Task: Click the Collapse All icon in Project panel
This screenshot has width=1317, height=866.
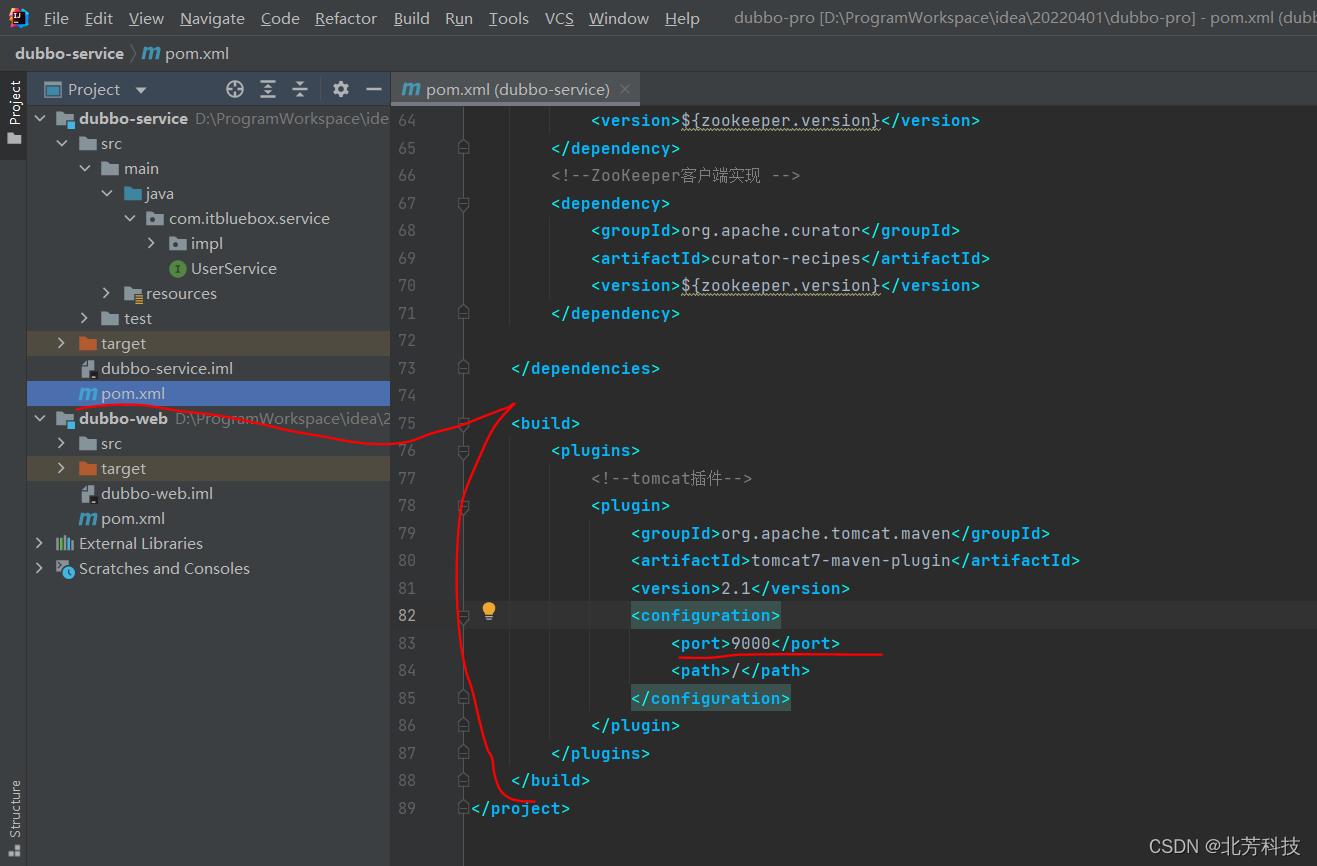Action: pyautogui.click(x=300, y=89)
